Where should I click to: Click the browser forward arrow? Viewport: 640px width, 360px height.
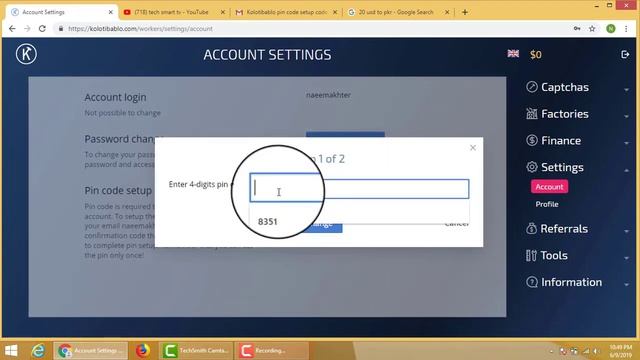(27, 29)
